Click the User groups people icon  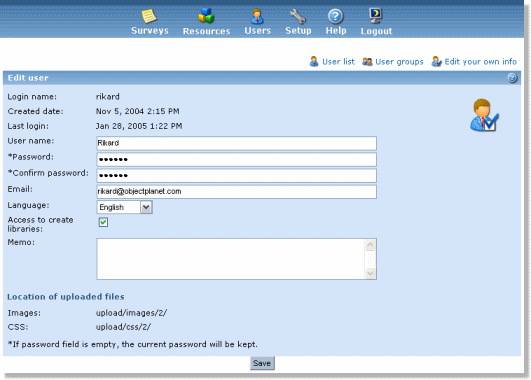tap(367, 62)
